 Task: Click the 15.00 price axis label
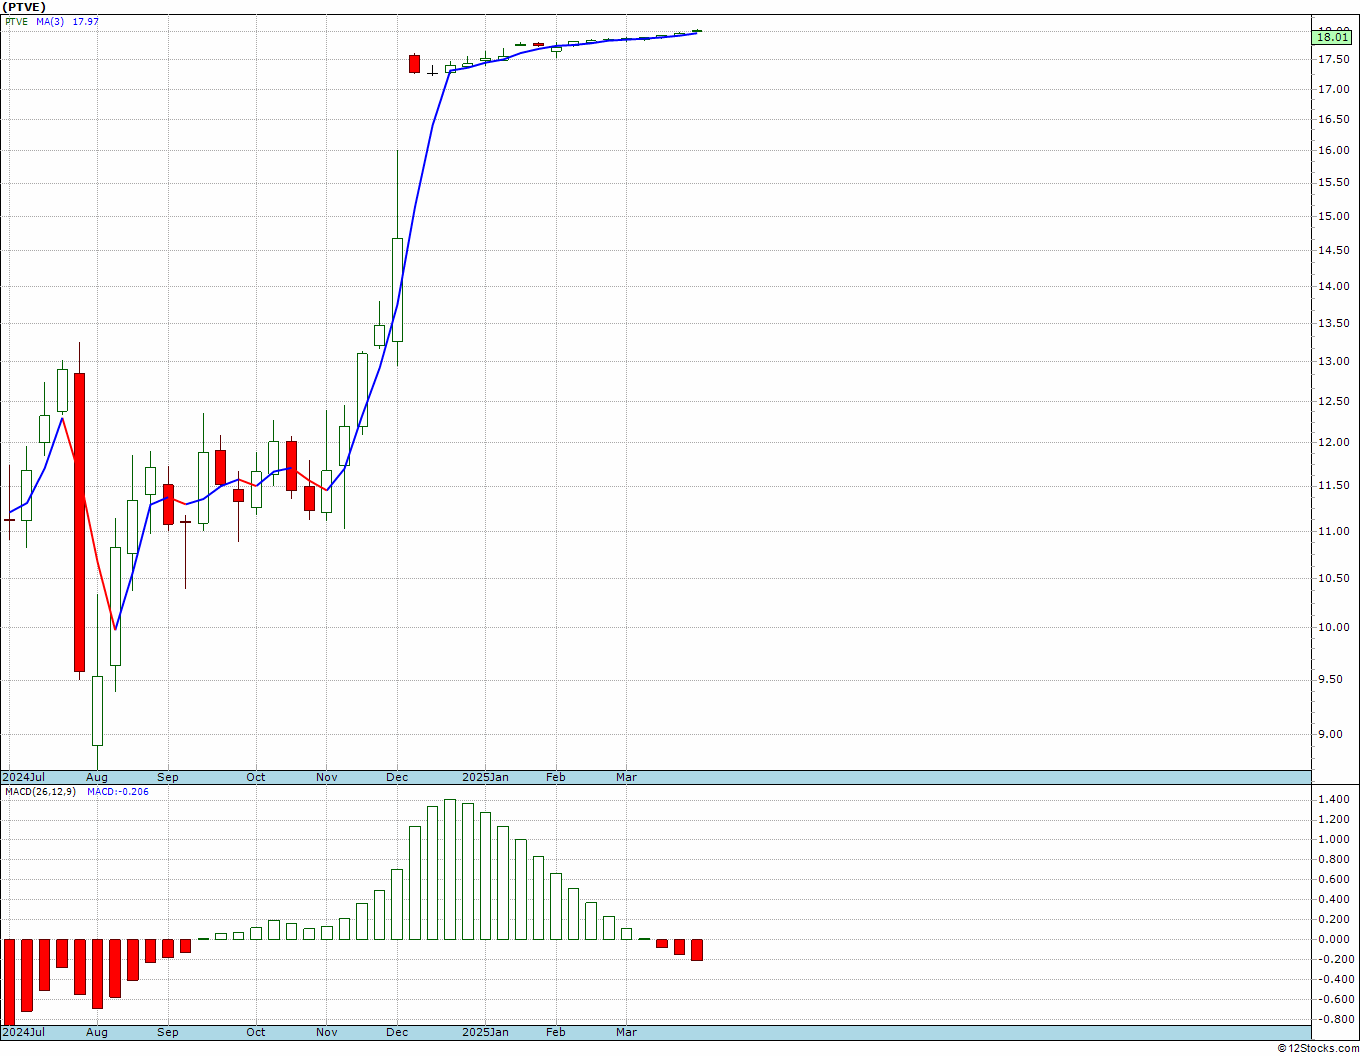point(1334,216)
